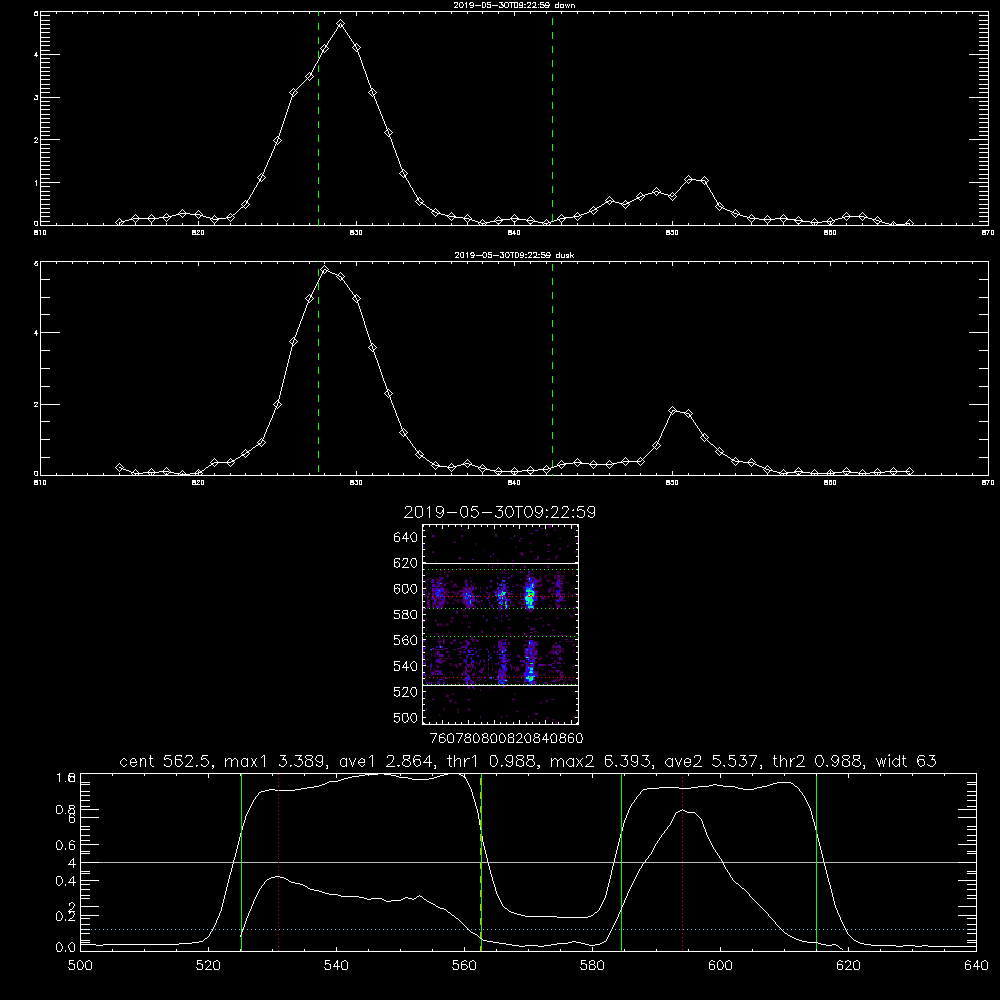Click the 620 label on spectral image y-axis
The image size is (1000, 1000).
pyautogui.click(x=406, y=563)
